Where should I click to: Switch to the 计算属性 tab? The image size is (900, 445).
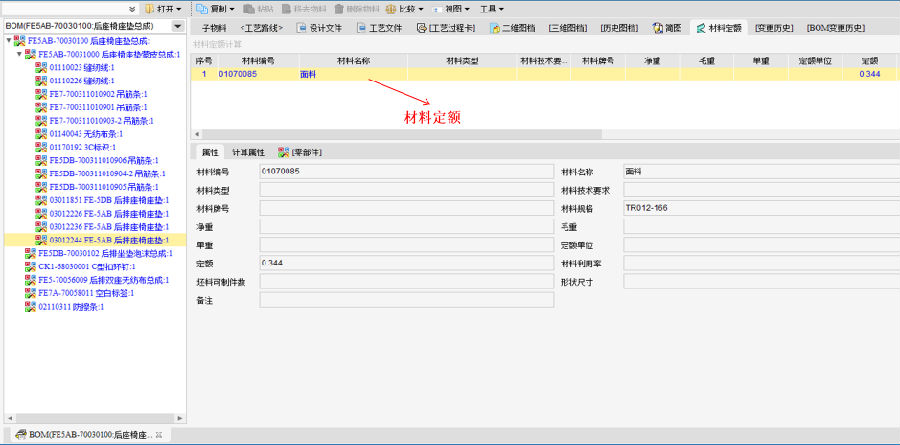248,152
